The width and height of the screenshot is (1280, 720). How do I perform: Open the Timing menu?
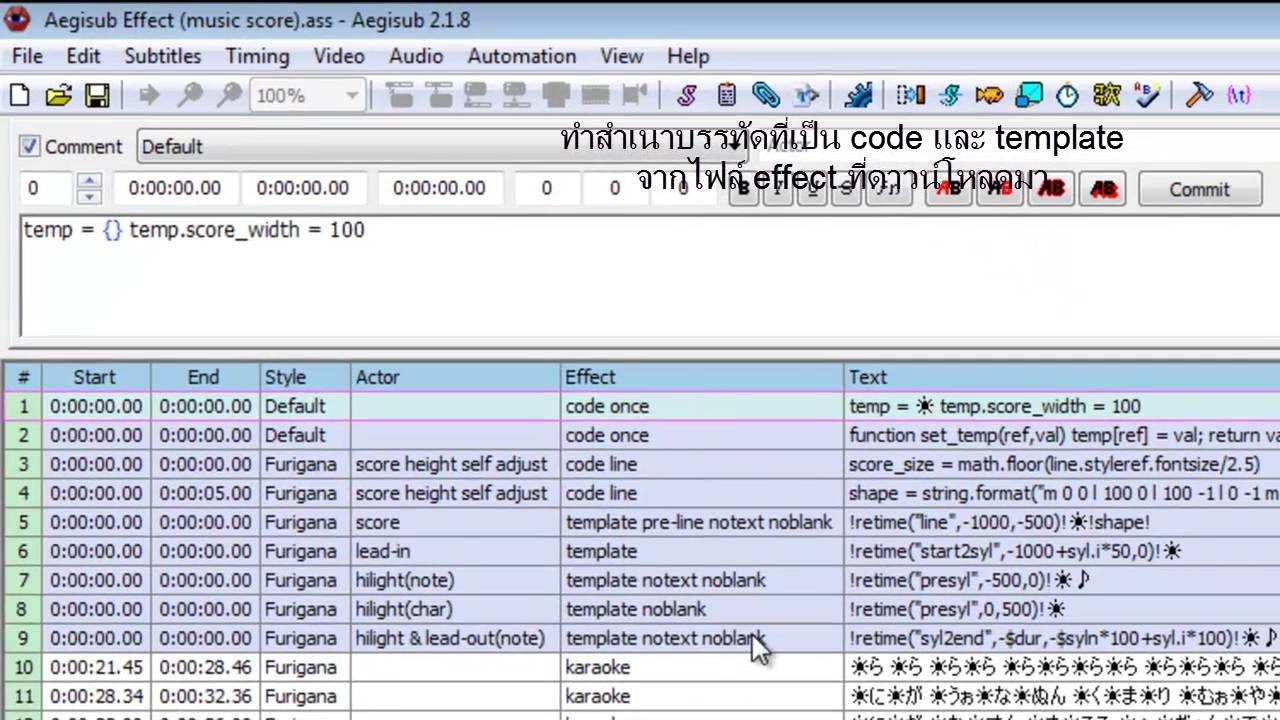(257, 56)
